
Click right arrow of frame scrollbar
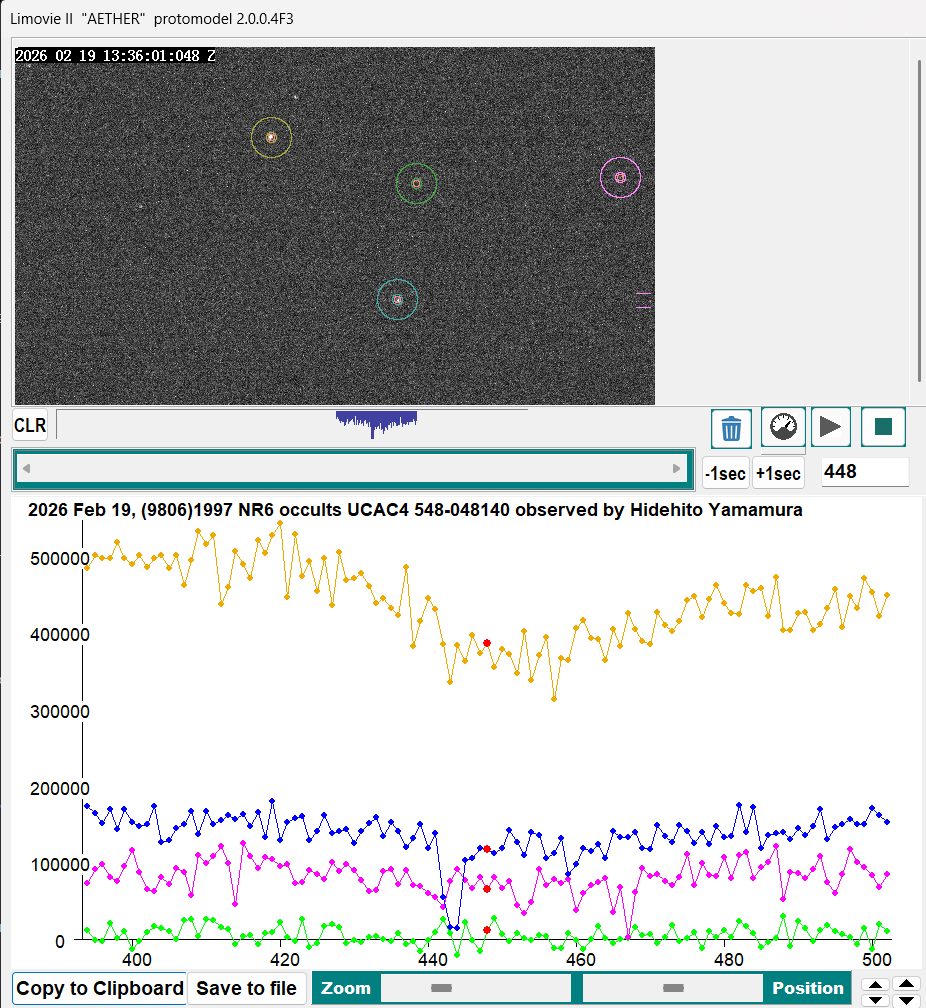point(677,468)
